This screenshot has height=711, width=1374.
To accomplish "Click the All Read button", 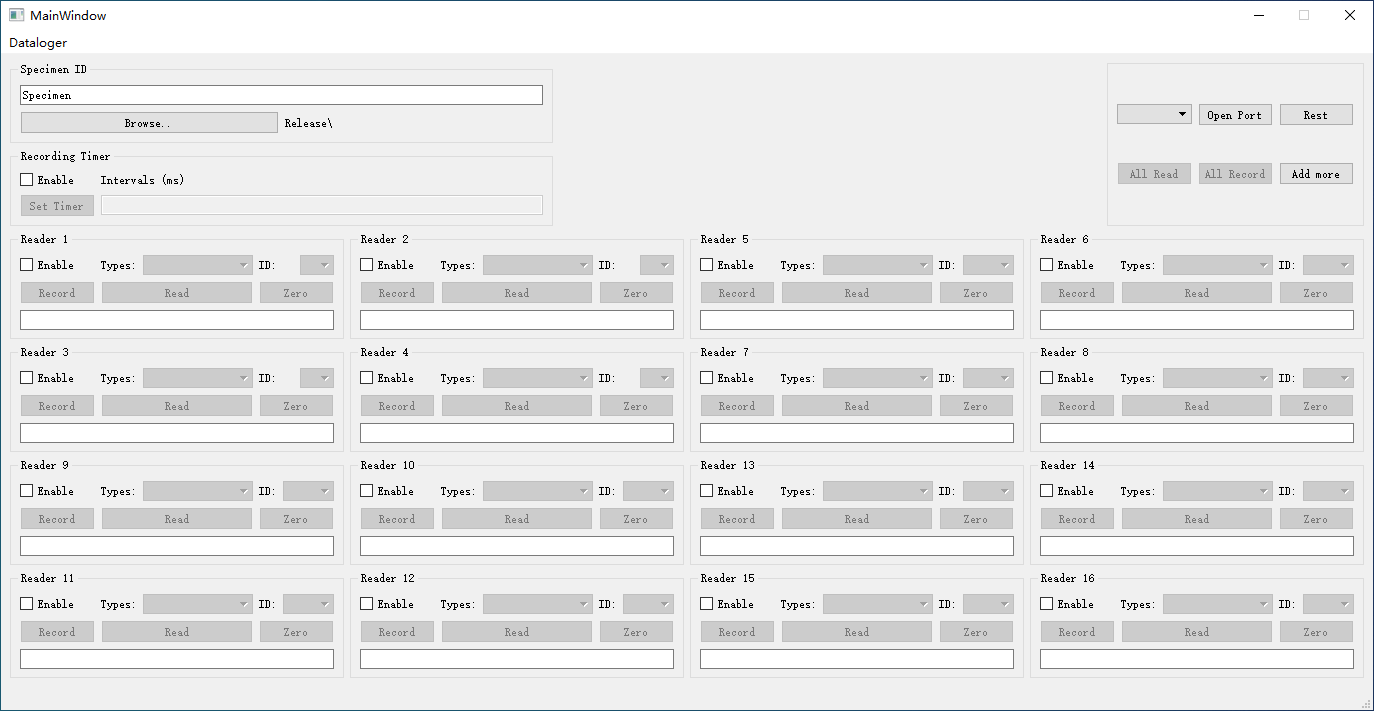I will [x=1154, y=174].
